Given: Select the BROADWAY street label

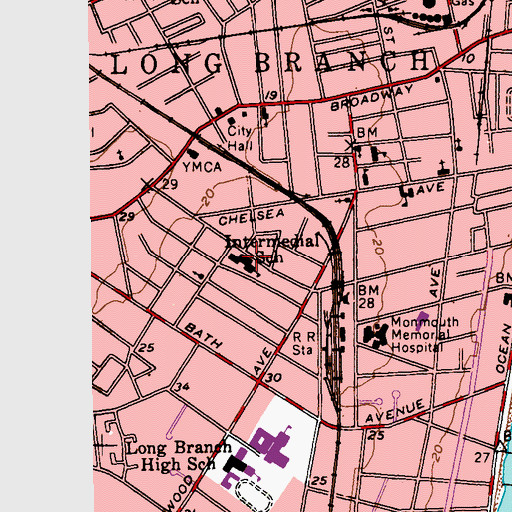Looking at the screenshot, I should (372, 98).
